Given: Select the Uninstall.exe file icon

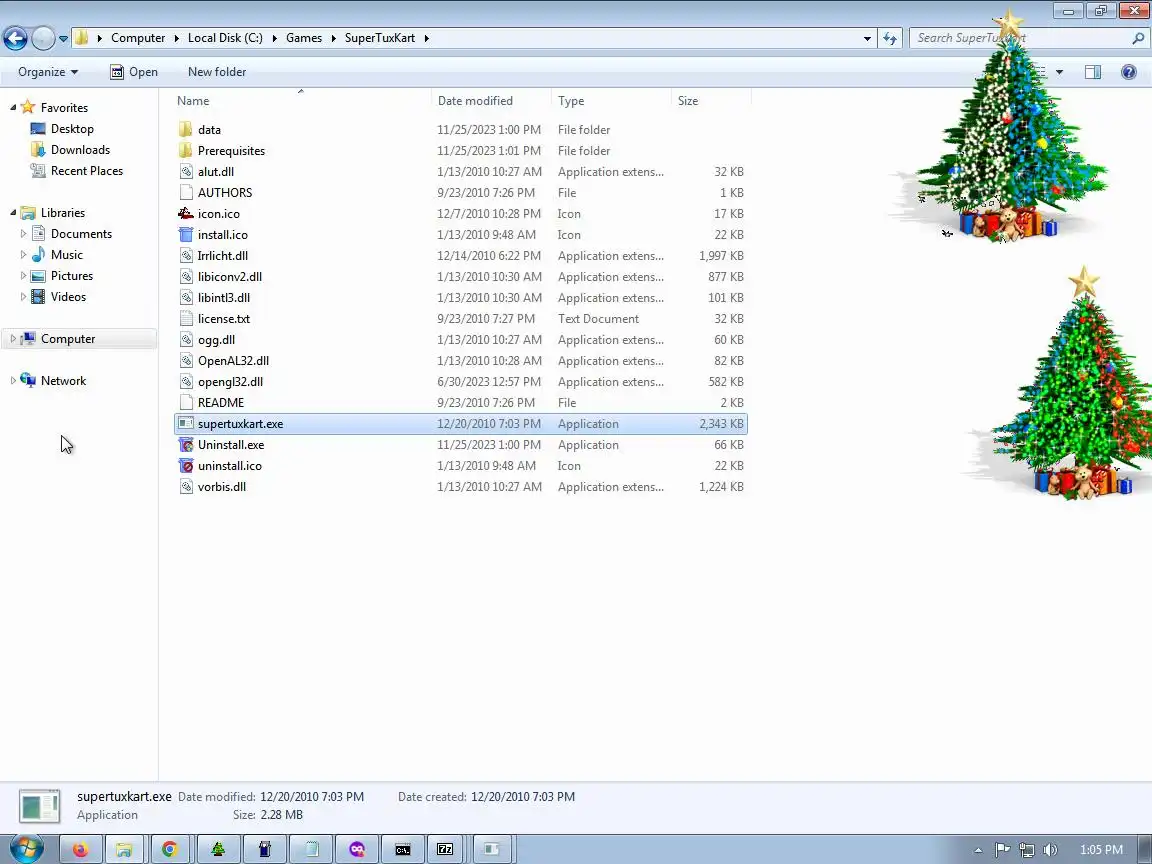Looking at the screenshot, I should click(186, 444).
